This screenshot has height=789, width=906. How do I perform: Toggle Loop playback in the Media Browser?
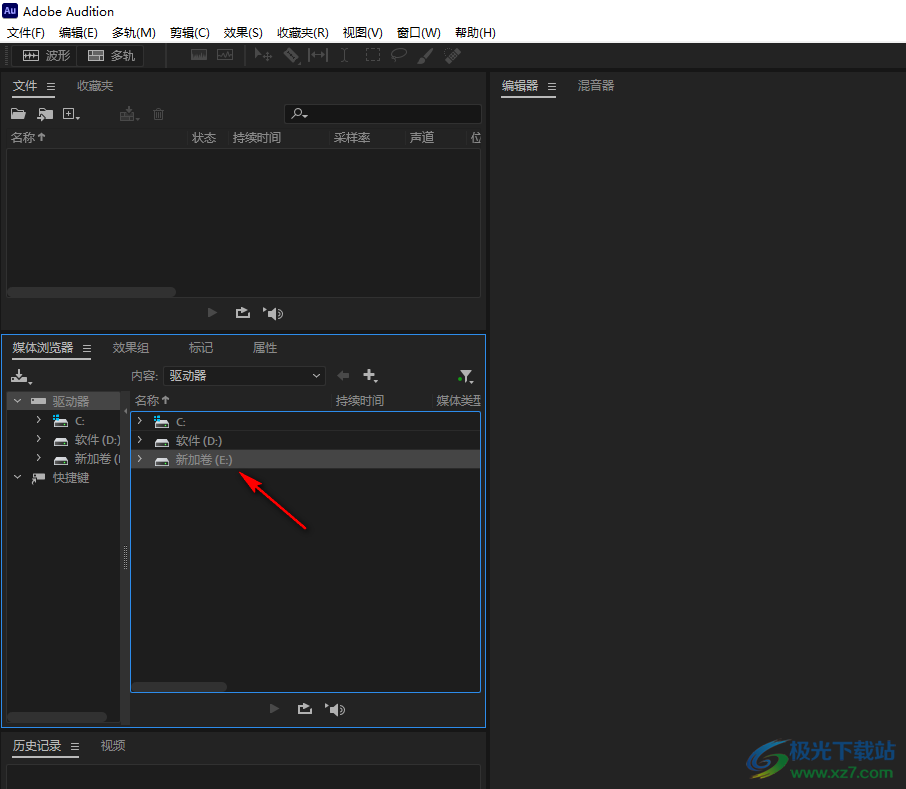pos(304,708)
